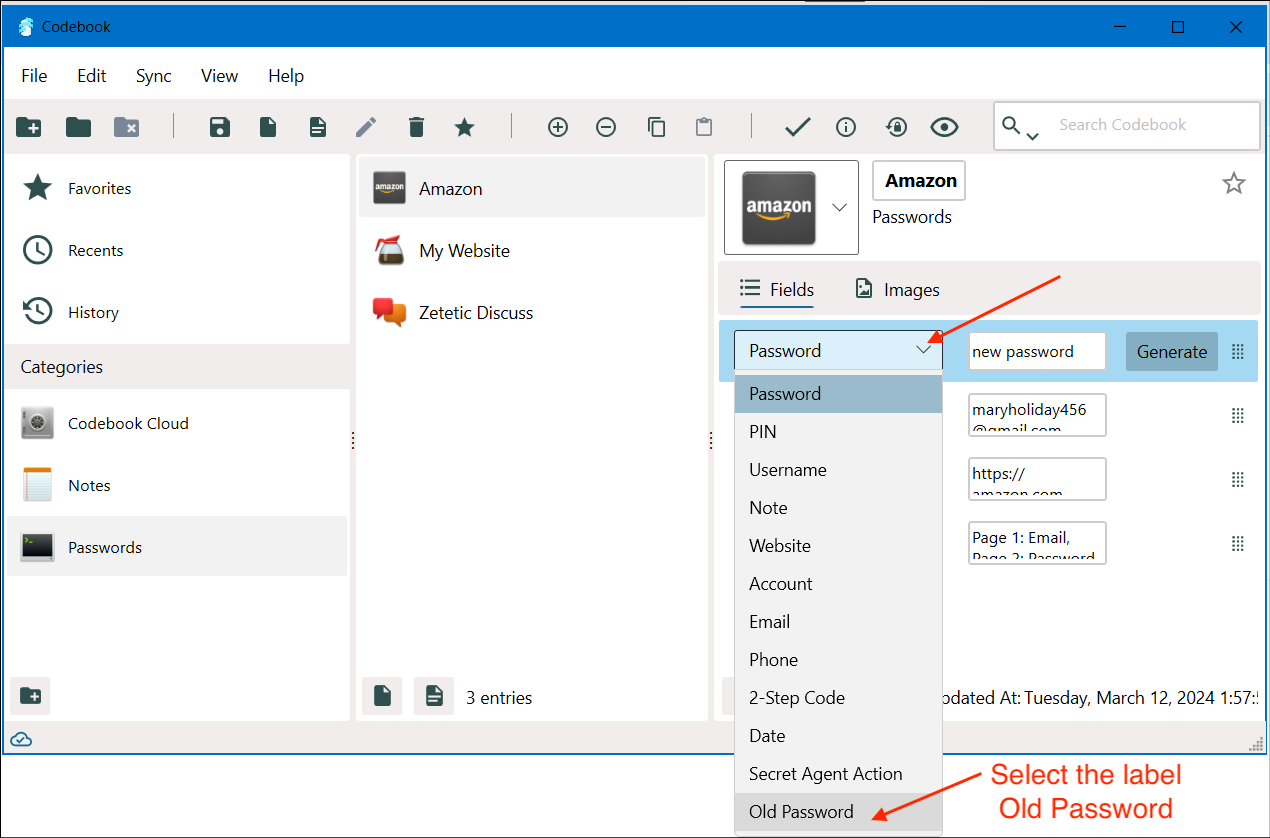Click add category icon at sidebar bottom
Screen dimensions: 1270x838
30,696
